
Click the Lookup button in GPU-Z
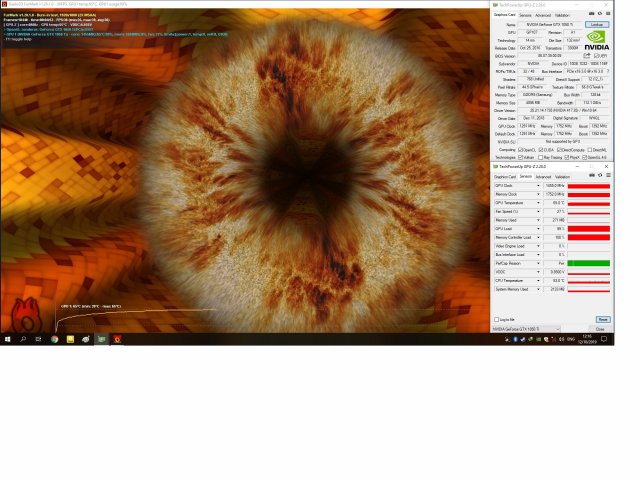[596, 24]
